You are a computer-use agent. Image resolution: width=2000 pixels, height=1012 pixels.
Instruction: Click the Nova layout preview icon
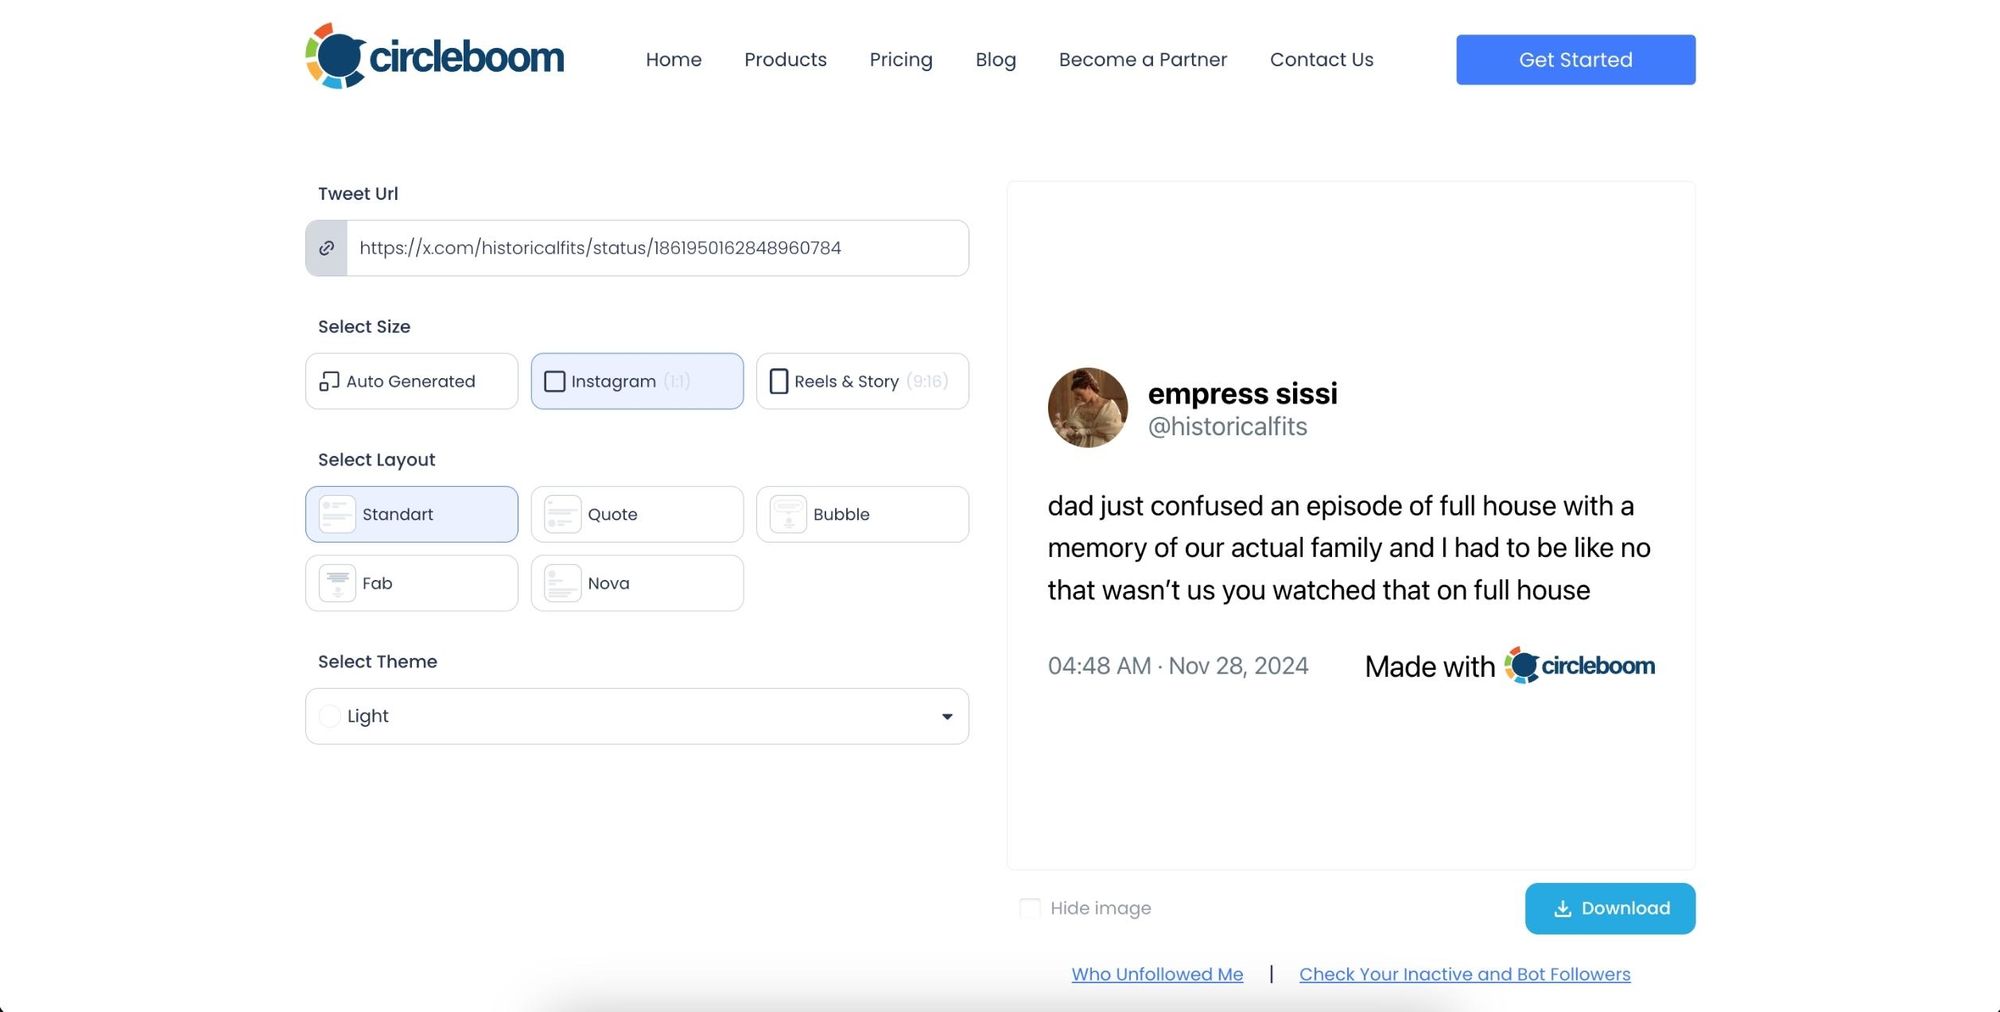(x=562, y=583)
